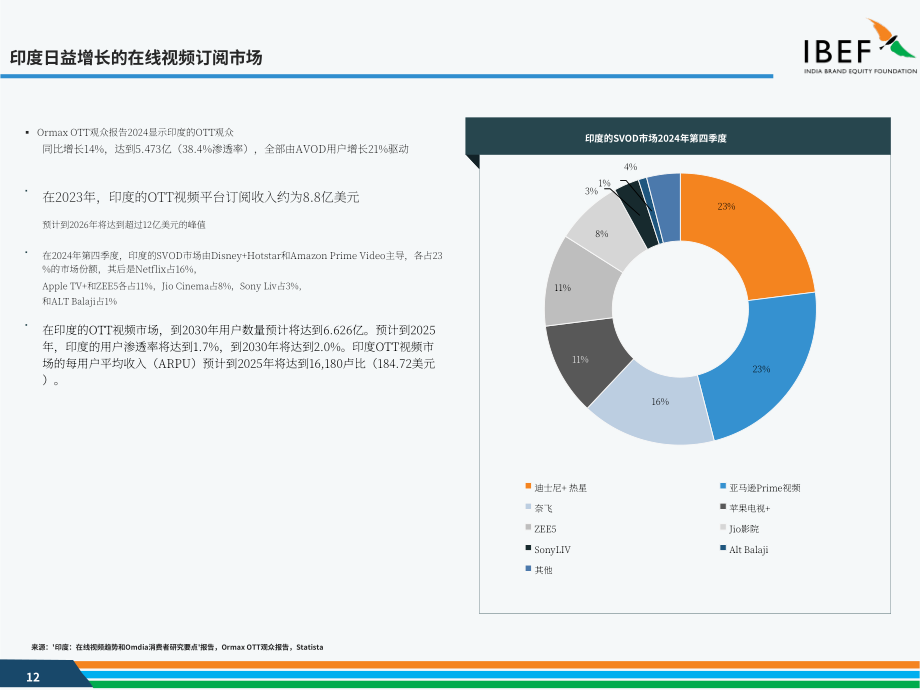Click the line 预计到2026年将达到超过12亿美元的峰值
The width and height of the screenshot is (920, 690).
click(124, 225)
